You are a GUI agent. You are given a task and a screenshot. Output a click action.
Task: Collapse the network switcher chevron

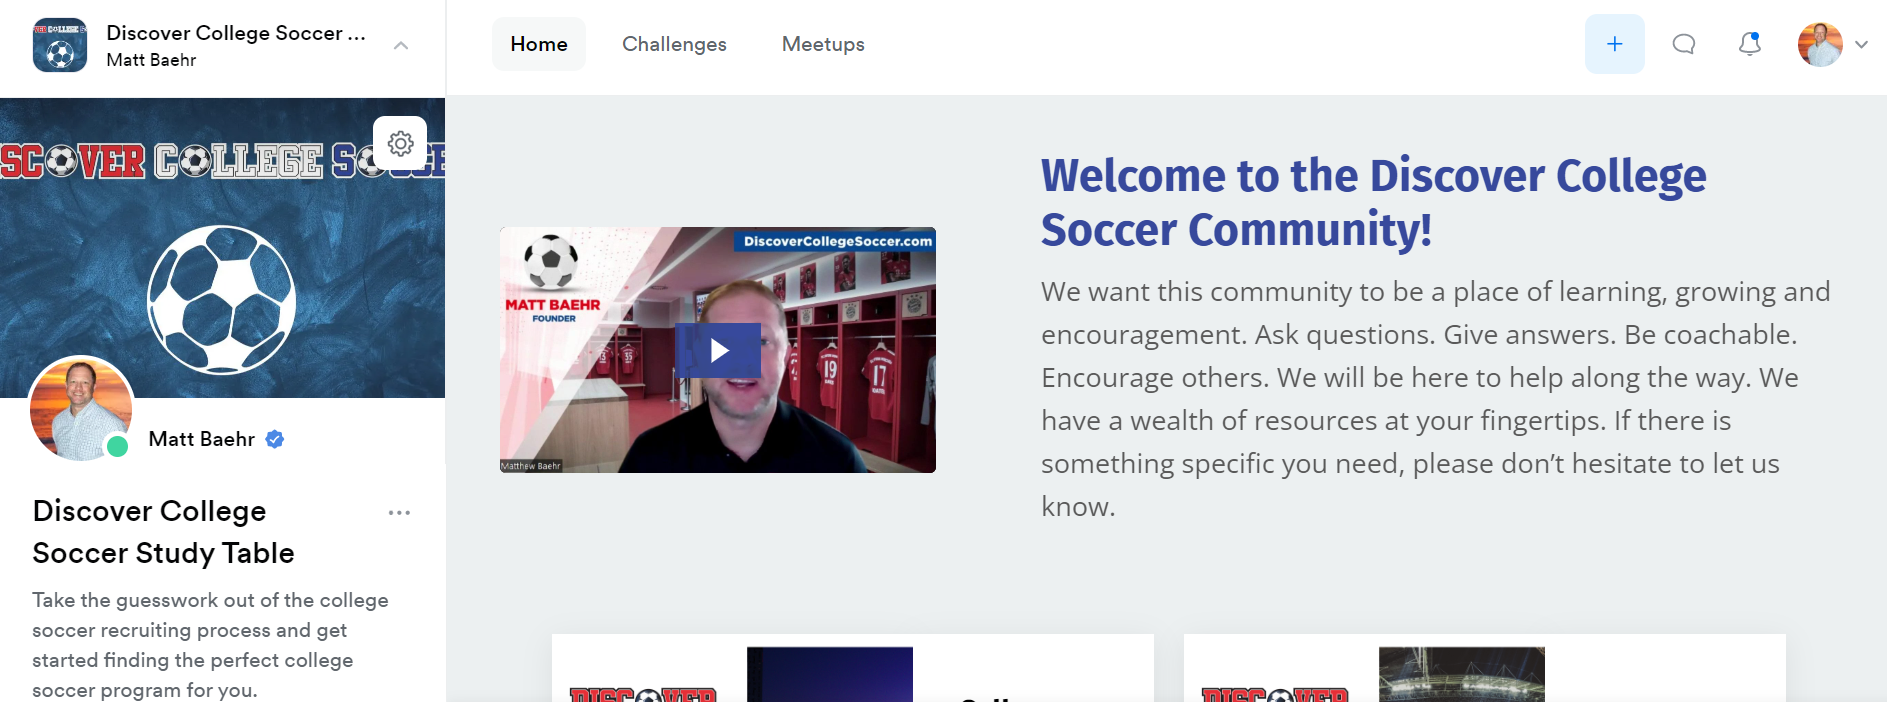(401, 45)
